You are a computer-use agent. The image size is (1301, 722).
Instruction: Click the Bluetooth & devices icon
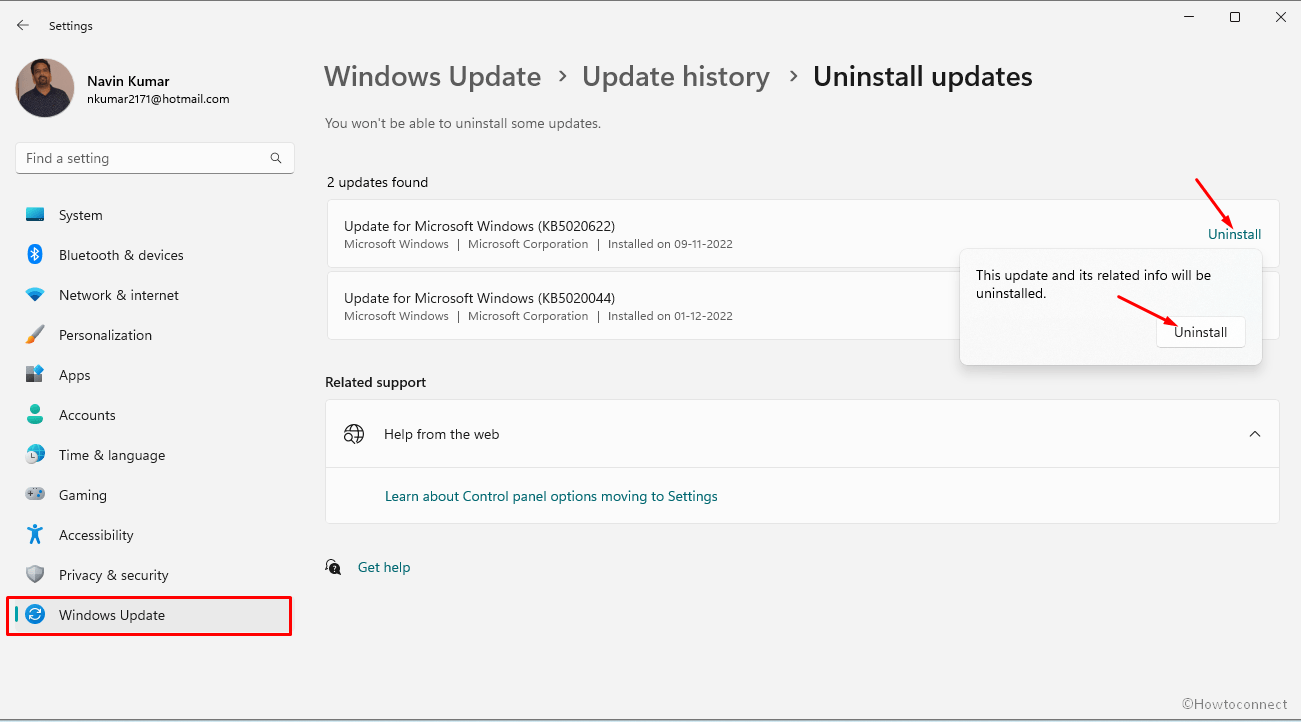[x=35, y=255]
